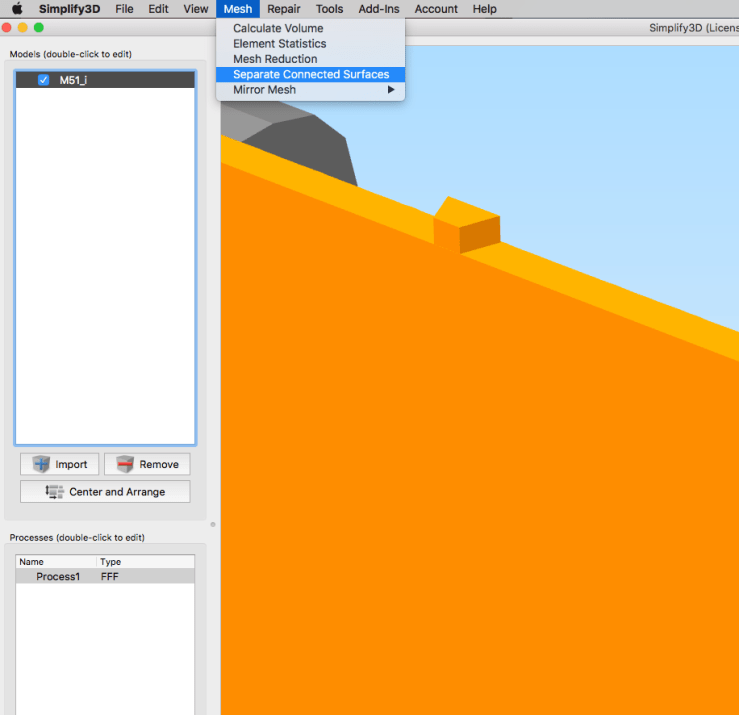Viewport: 739px width, 715px height.
Task: Choose Calculate Volume from Mesh menu
Action: click(x=310, y=28)
